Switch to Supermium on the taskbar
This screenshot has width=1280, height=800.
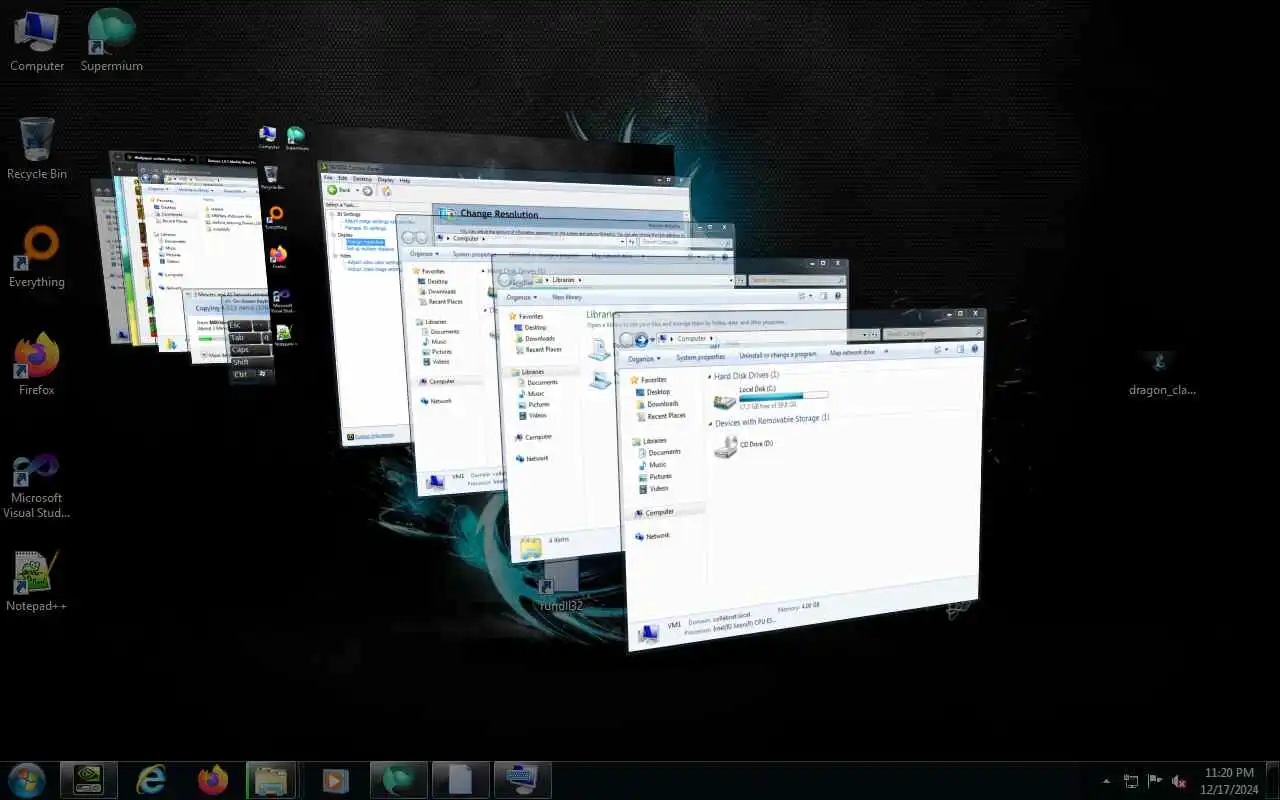(399, 779)
